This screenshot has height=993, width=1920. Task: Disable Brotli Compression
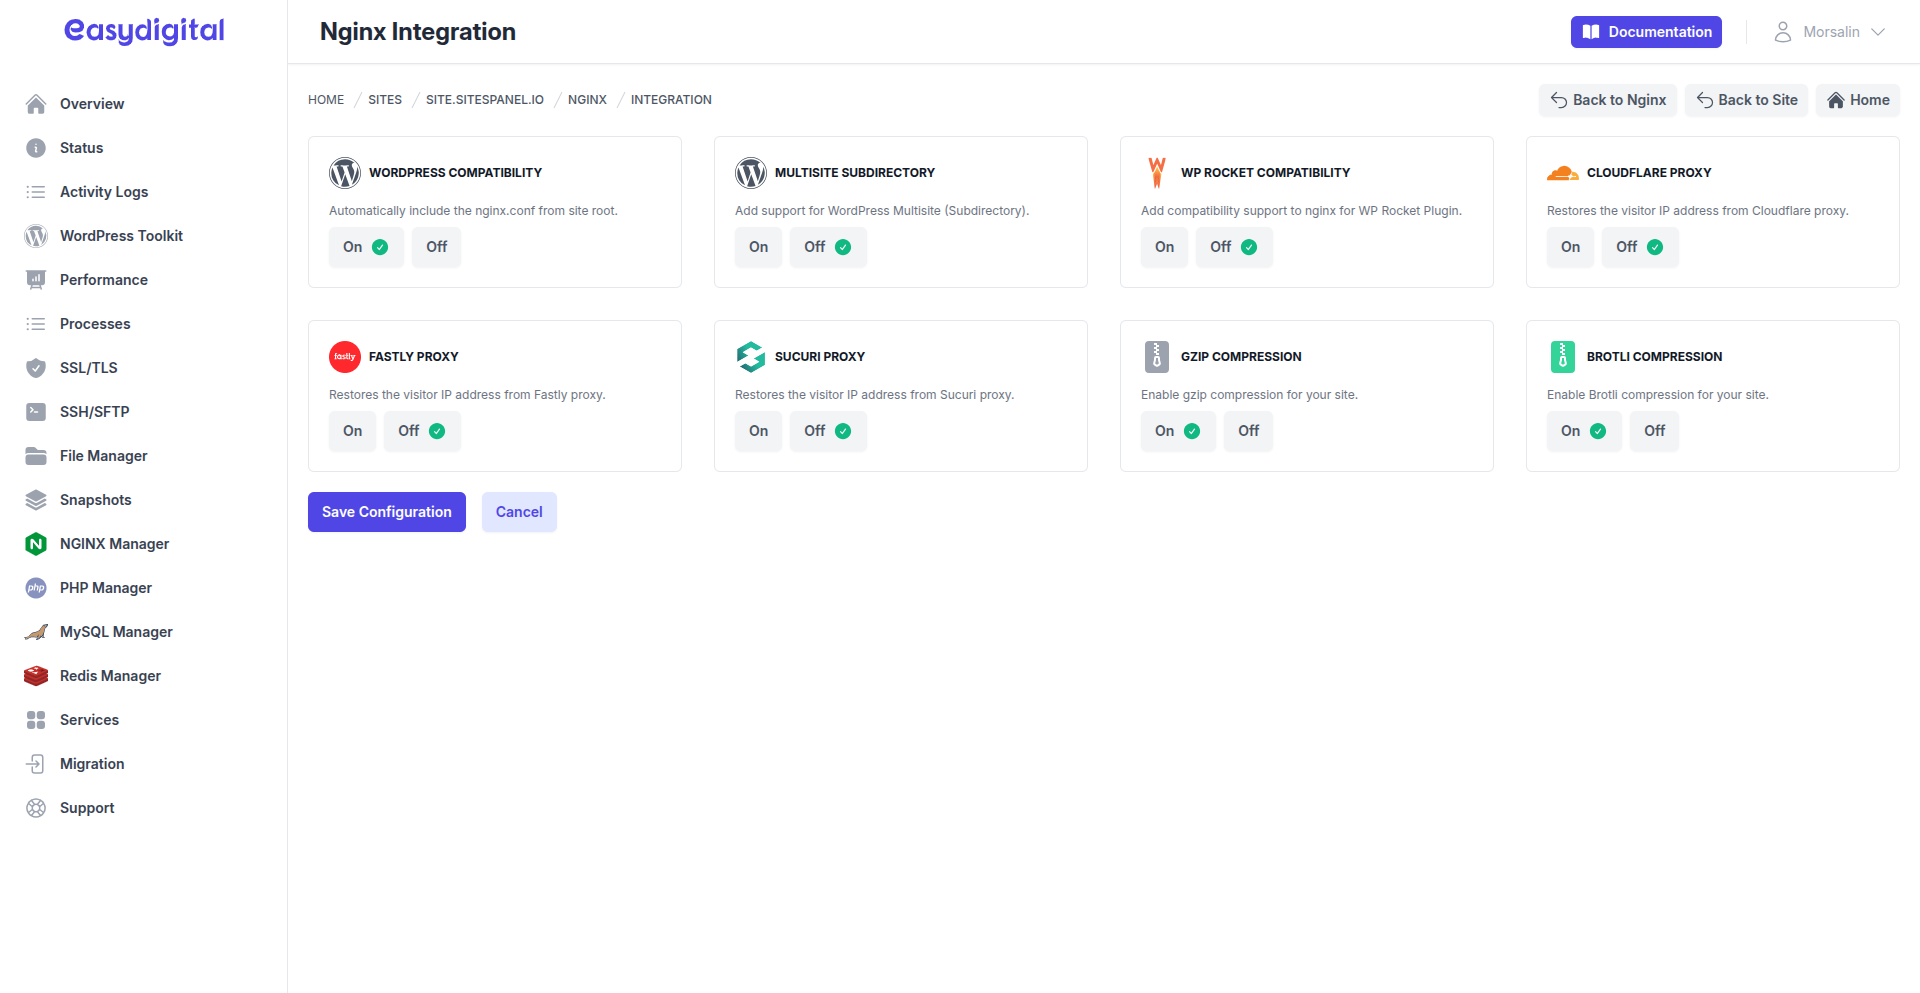coord(1654,430)
